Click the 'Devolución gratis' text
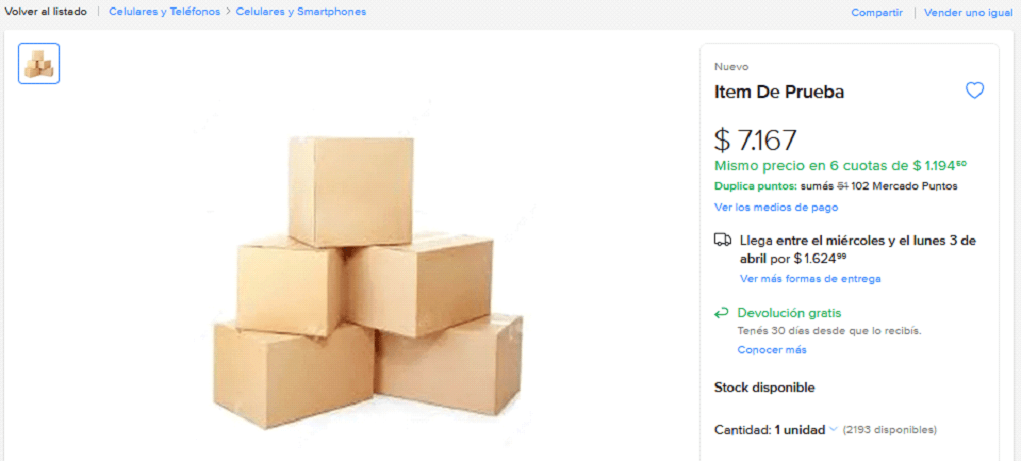Viewport: 1021px width, 461px height. (x=789, y=313)
